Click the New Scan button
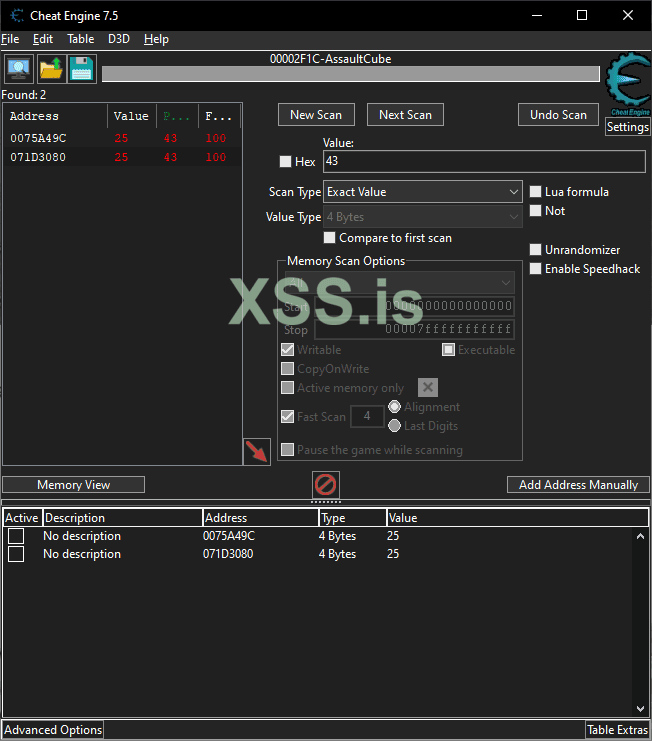652x741 pixels. click(x=316, y=115)
